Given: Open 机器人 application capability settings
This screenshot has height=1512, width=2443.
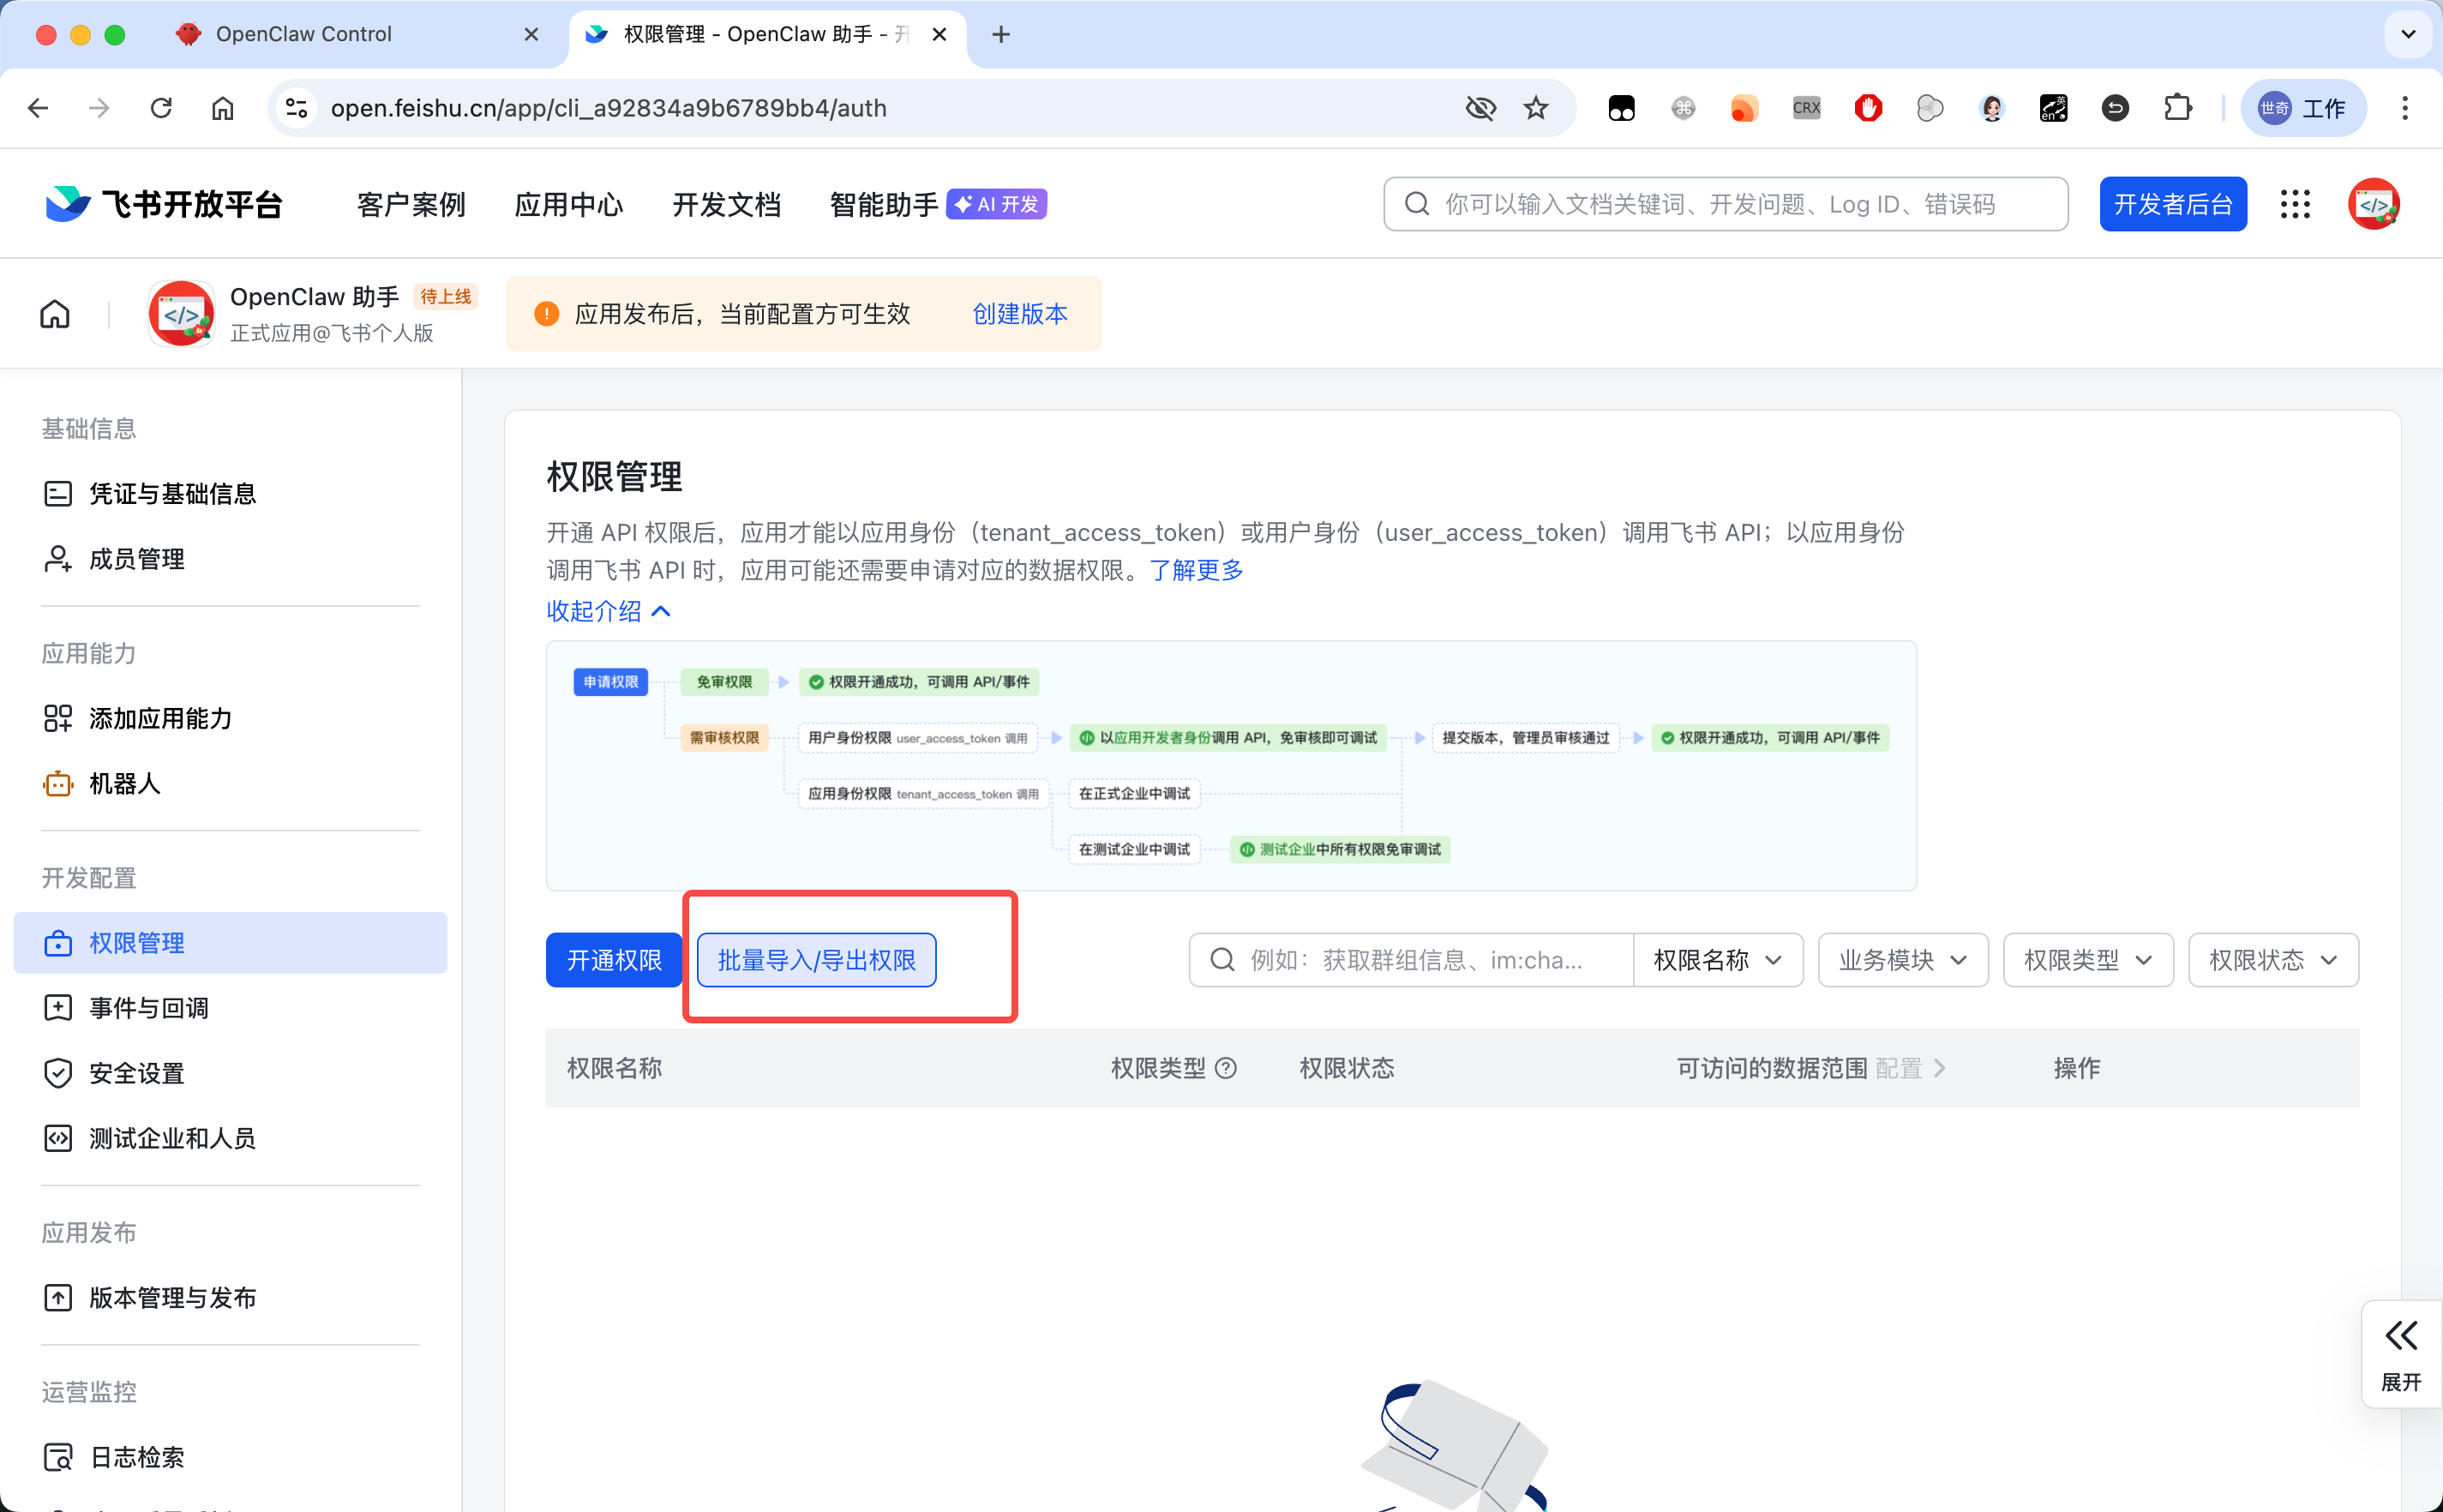Looking at the screenshot, I should (x=123, y=784).
